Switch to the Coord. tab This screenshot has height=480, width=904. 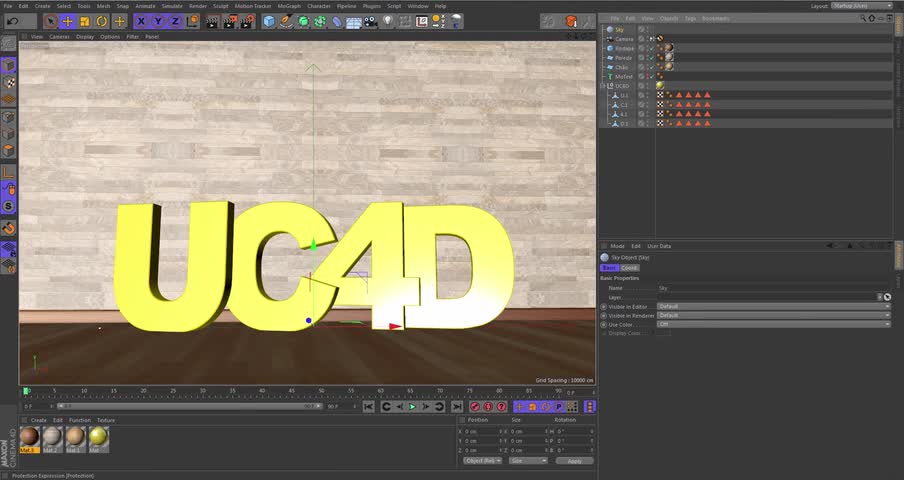(629, 268)
